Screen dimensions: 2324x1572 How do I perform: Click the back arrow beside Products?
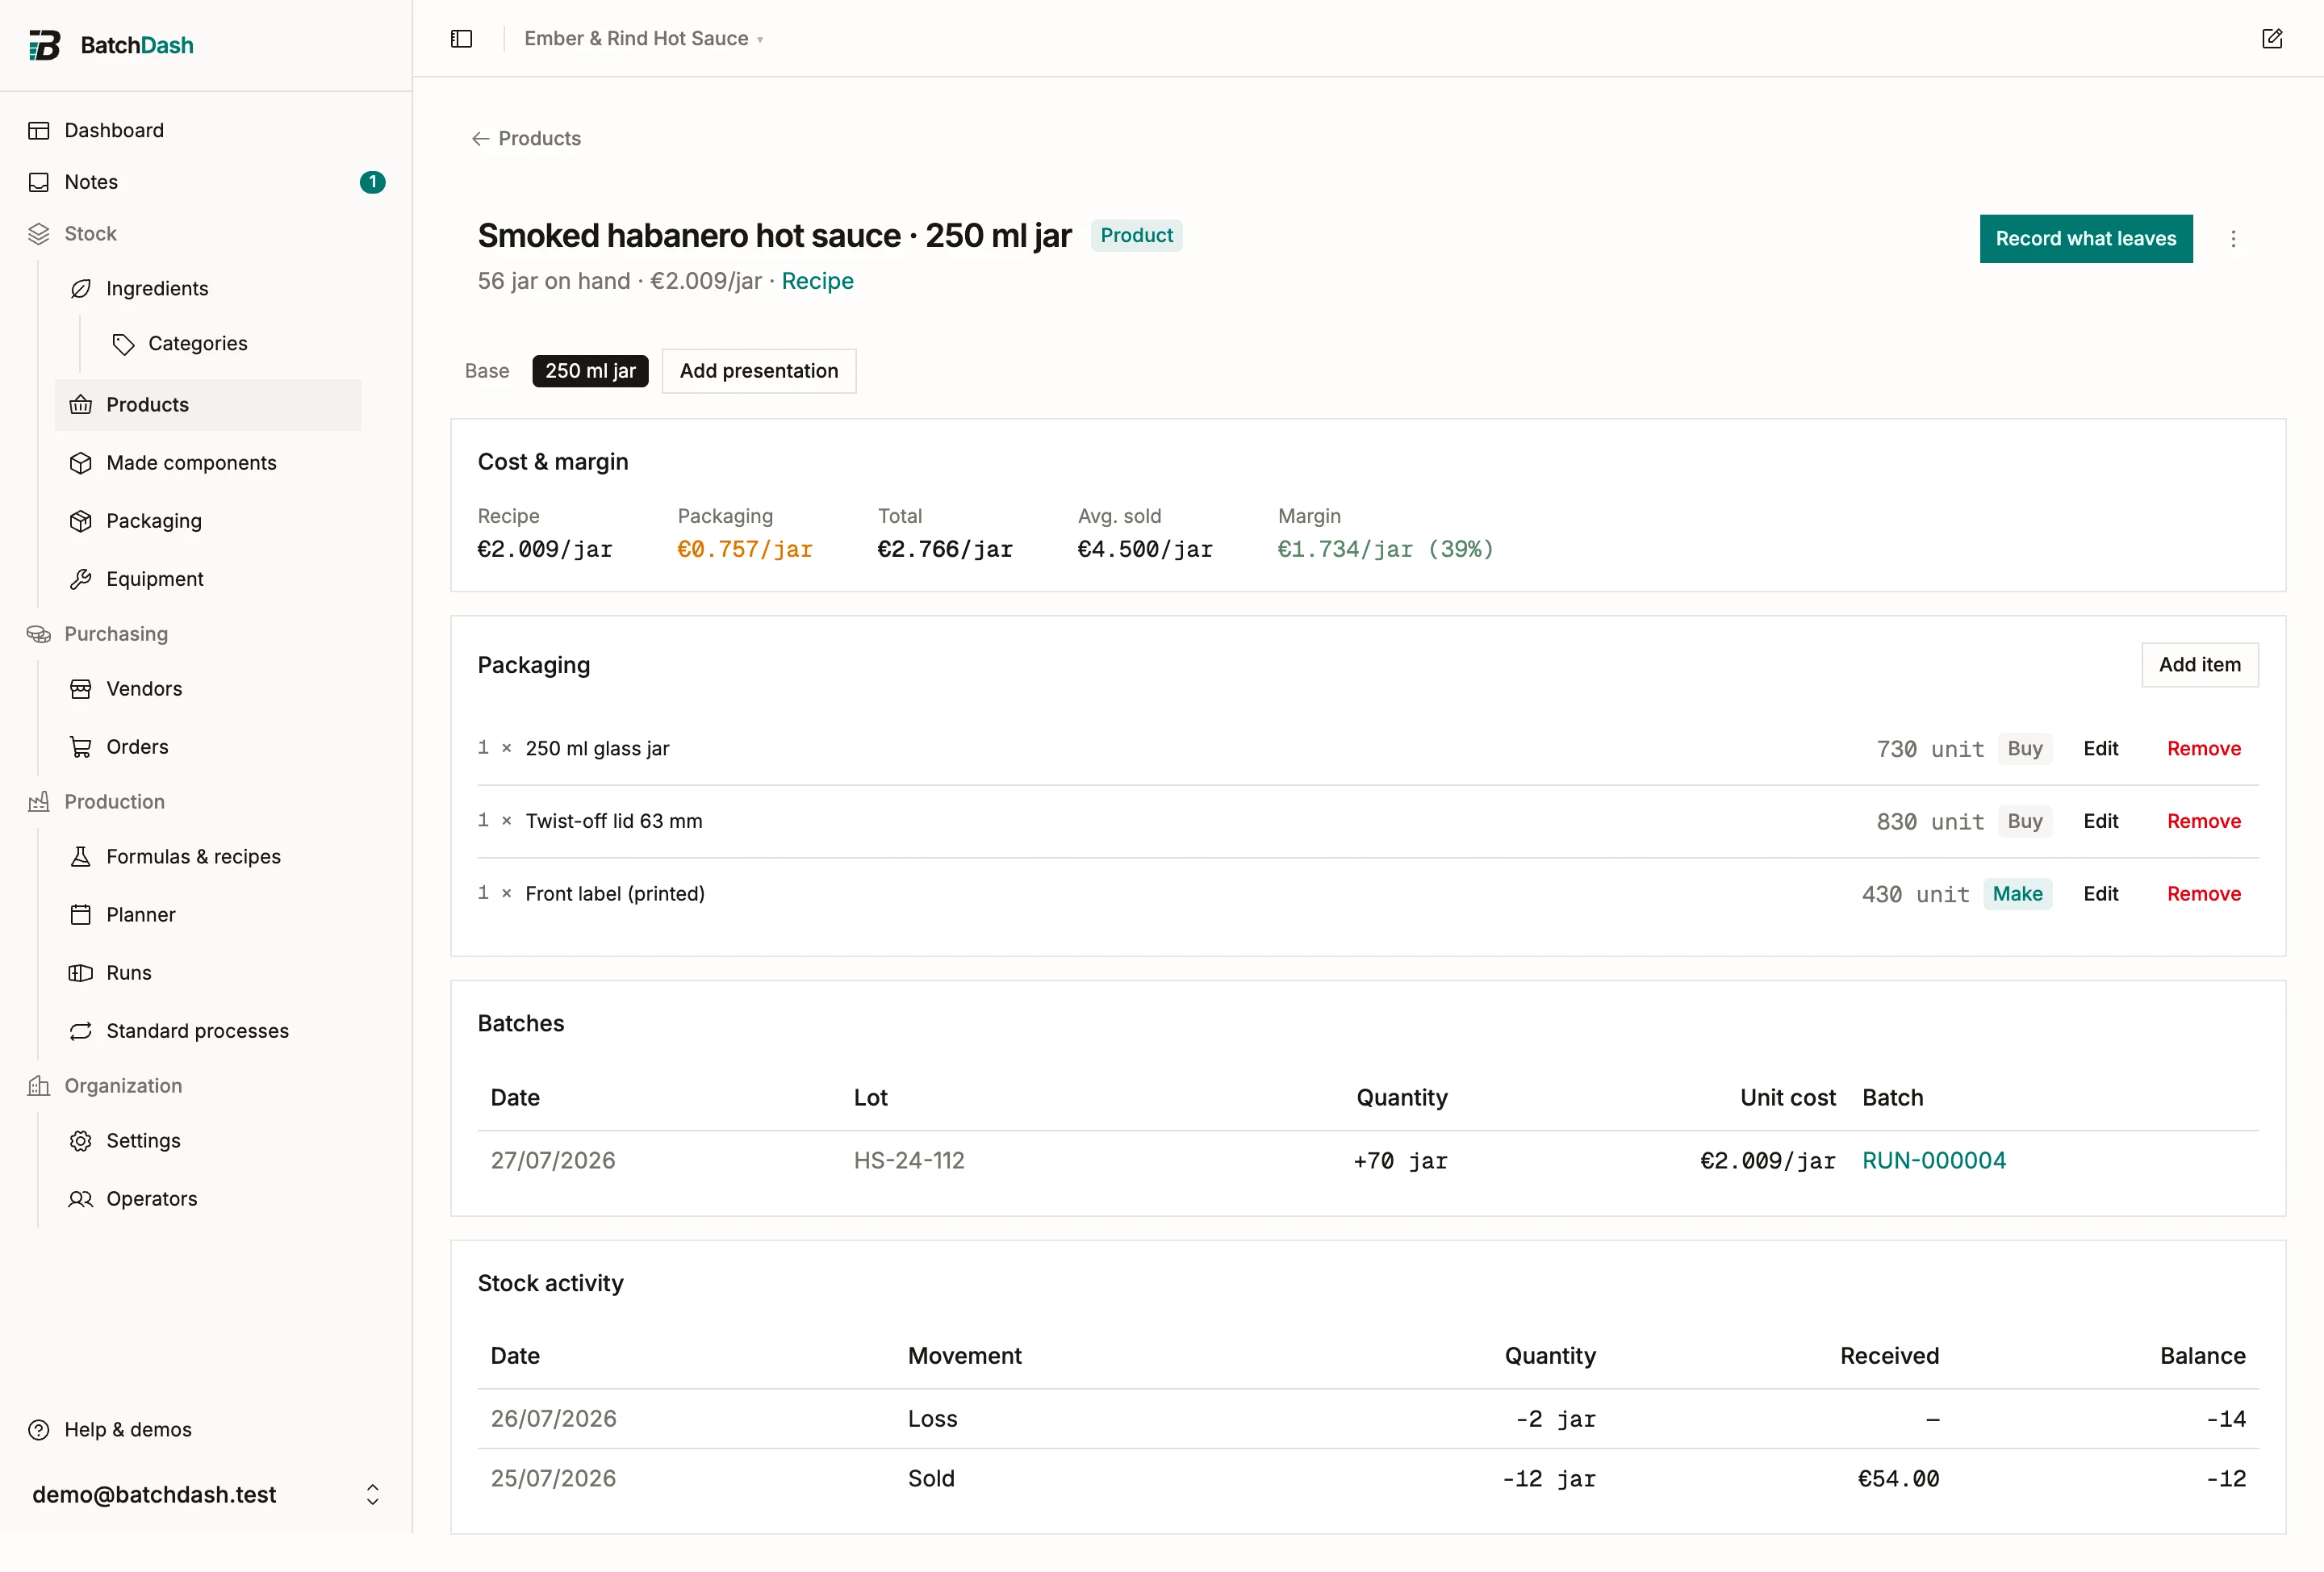[481, 139]
